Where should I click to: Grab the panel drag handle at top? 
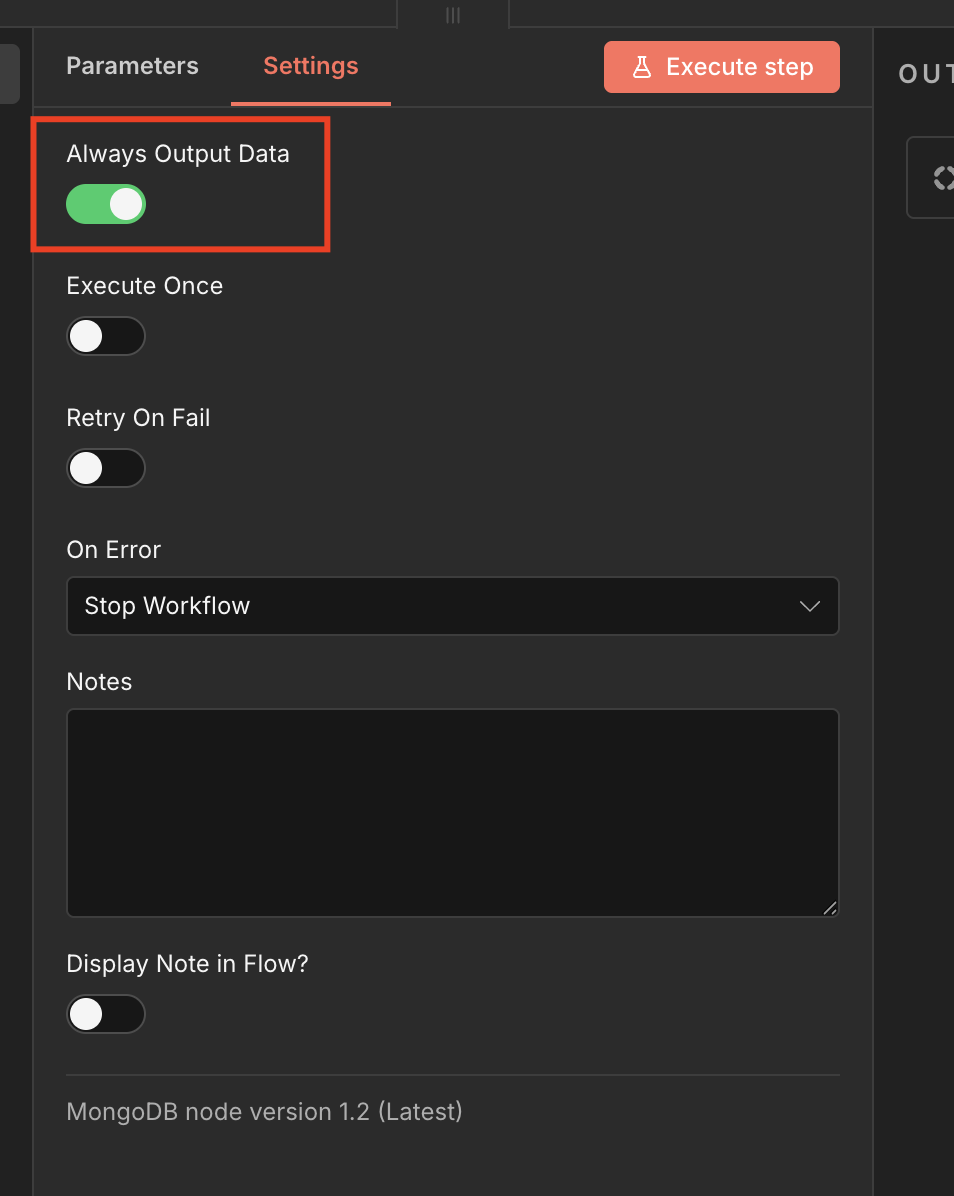click(453, 15)
